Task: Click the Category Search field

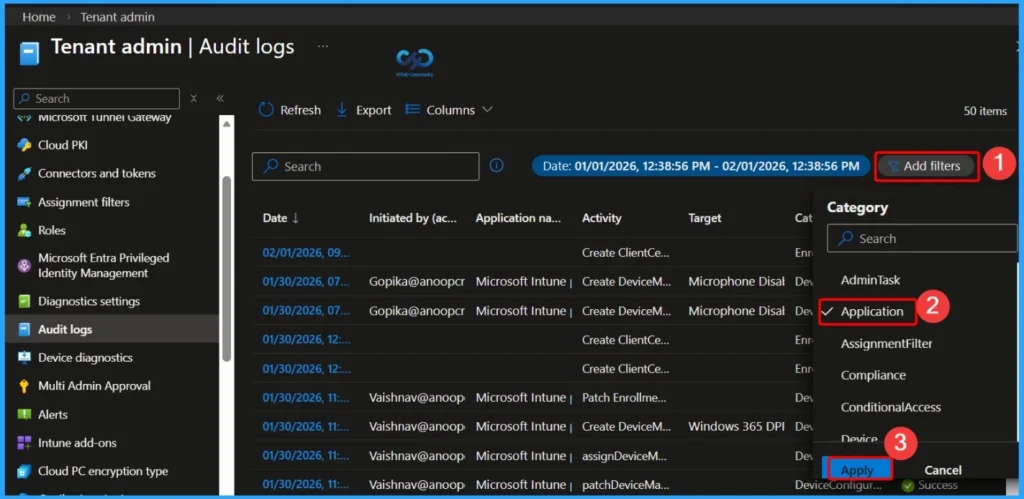Action: pyautogui.click(x=921, y=238)
